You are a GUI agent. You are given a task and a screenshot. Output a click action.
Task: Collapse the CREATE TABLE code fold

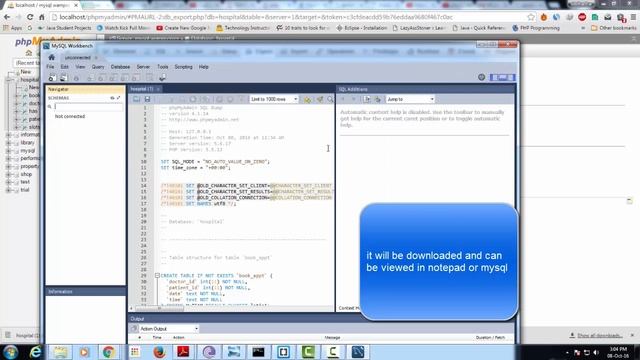pos(157,276)
